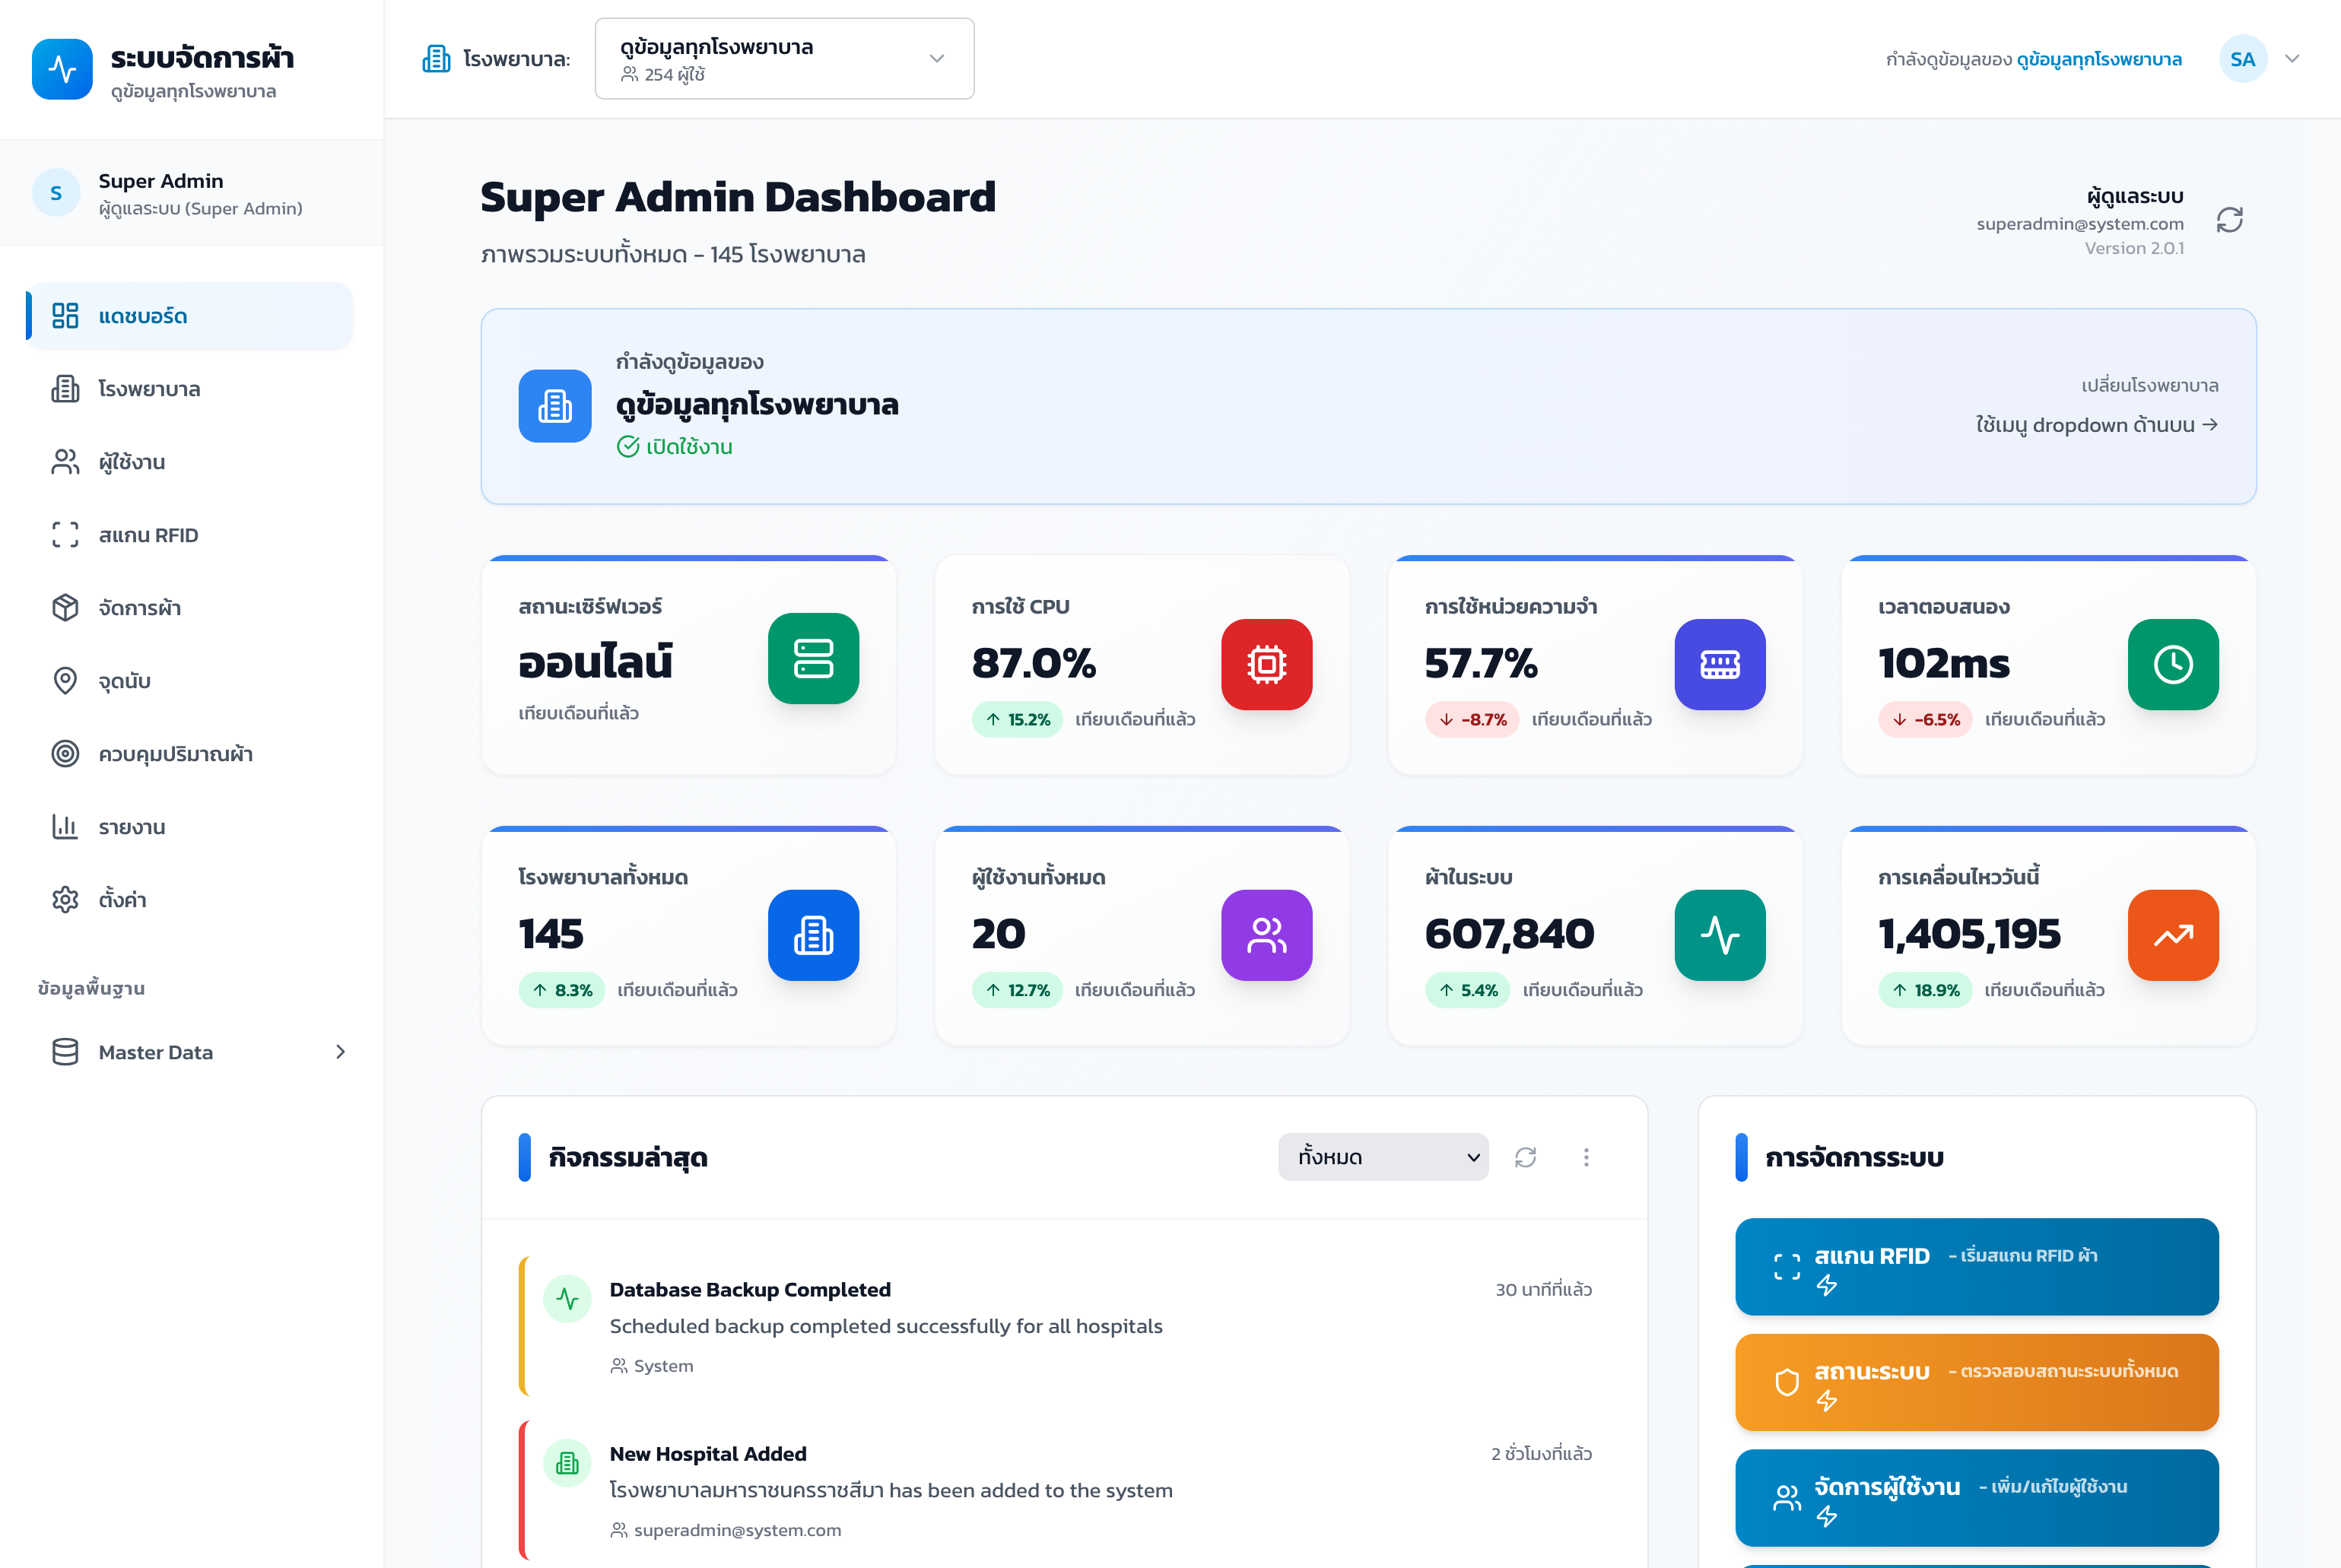Select the จัดการผ้า sidebar icon
The height and width of the screenshot is (1568, 2341).
[64, 607]
